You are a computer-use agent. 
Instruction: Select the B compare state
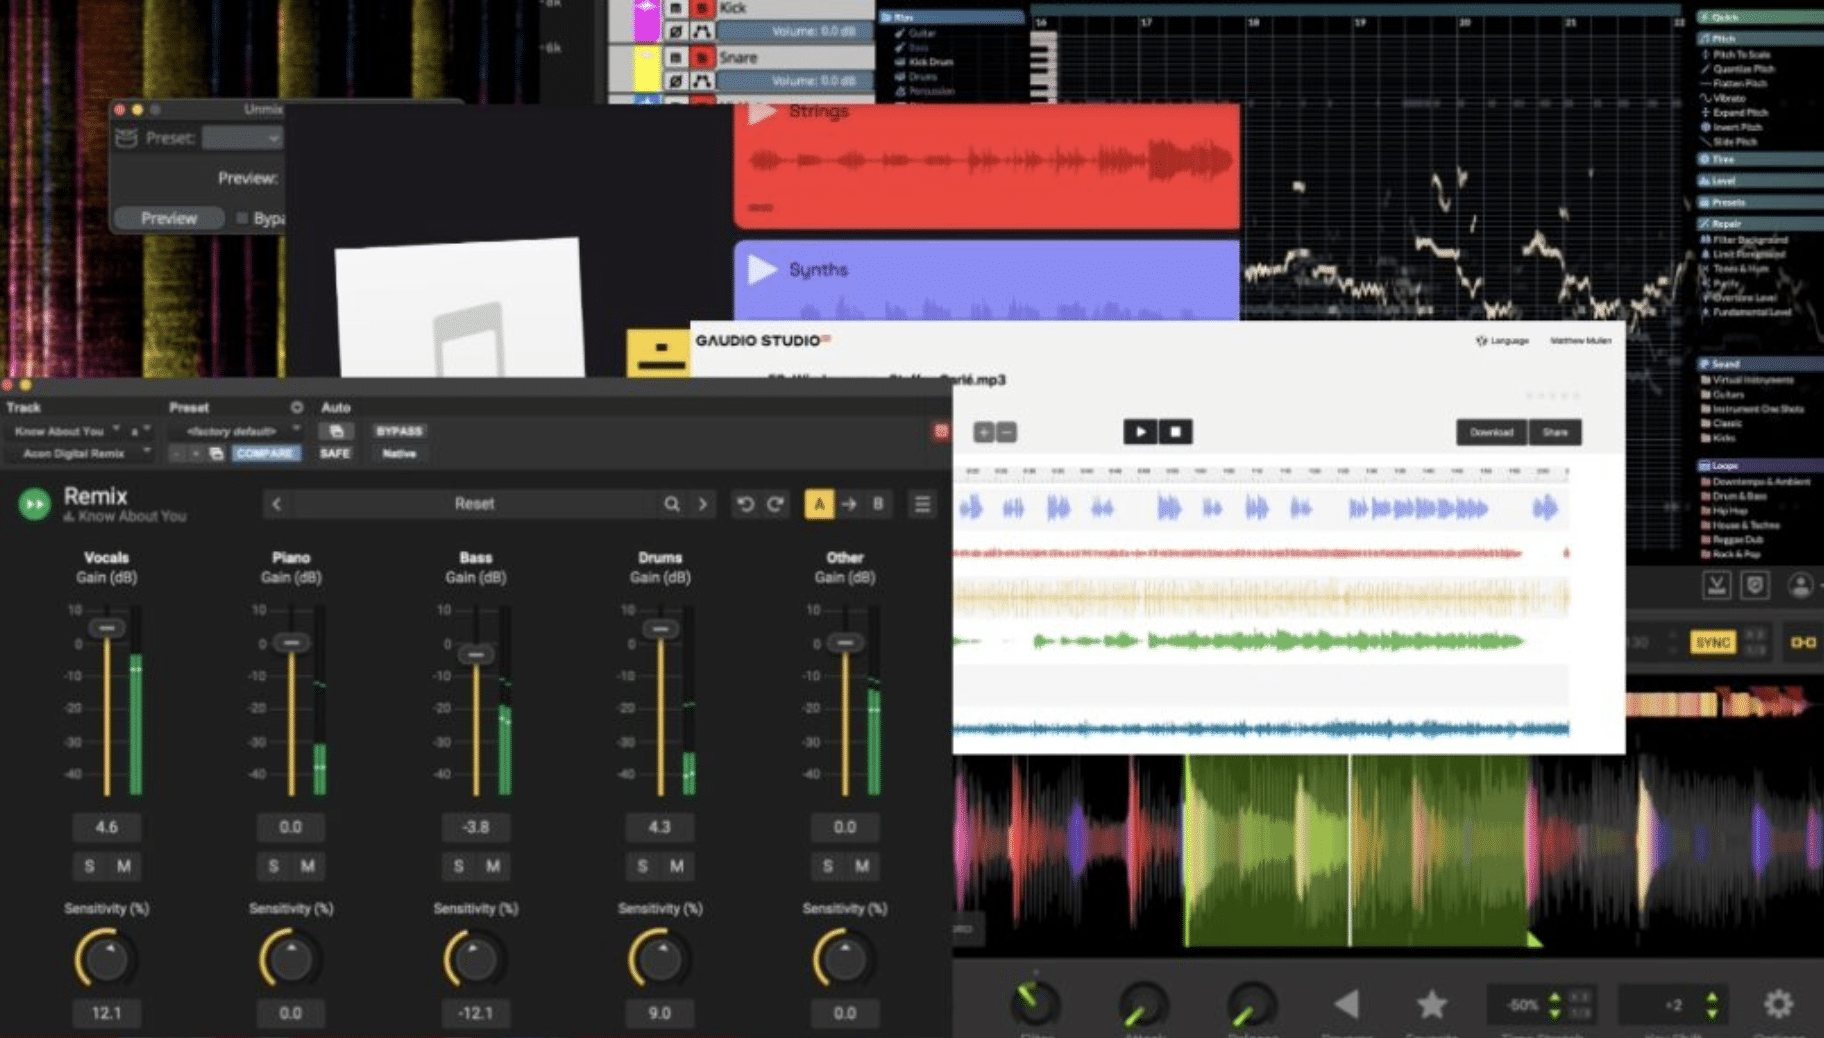[x=878, y=504]
